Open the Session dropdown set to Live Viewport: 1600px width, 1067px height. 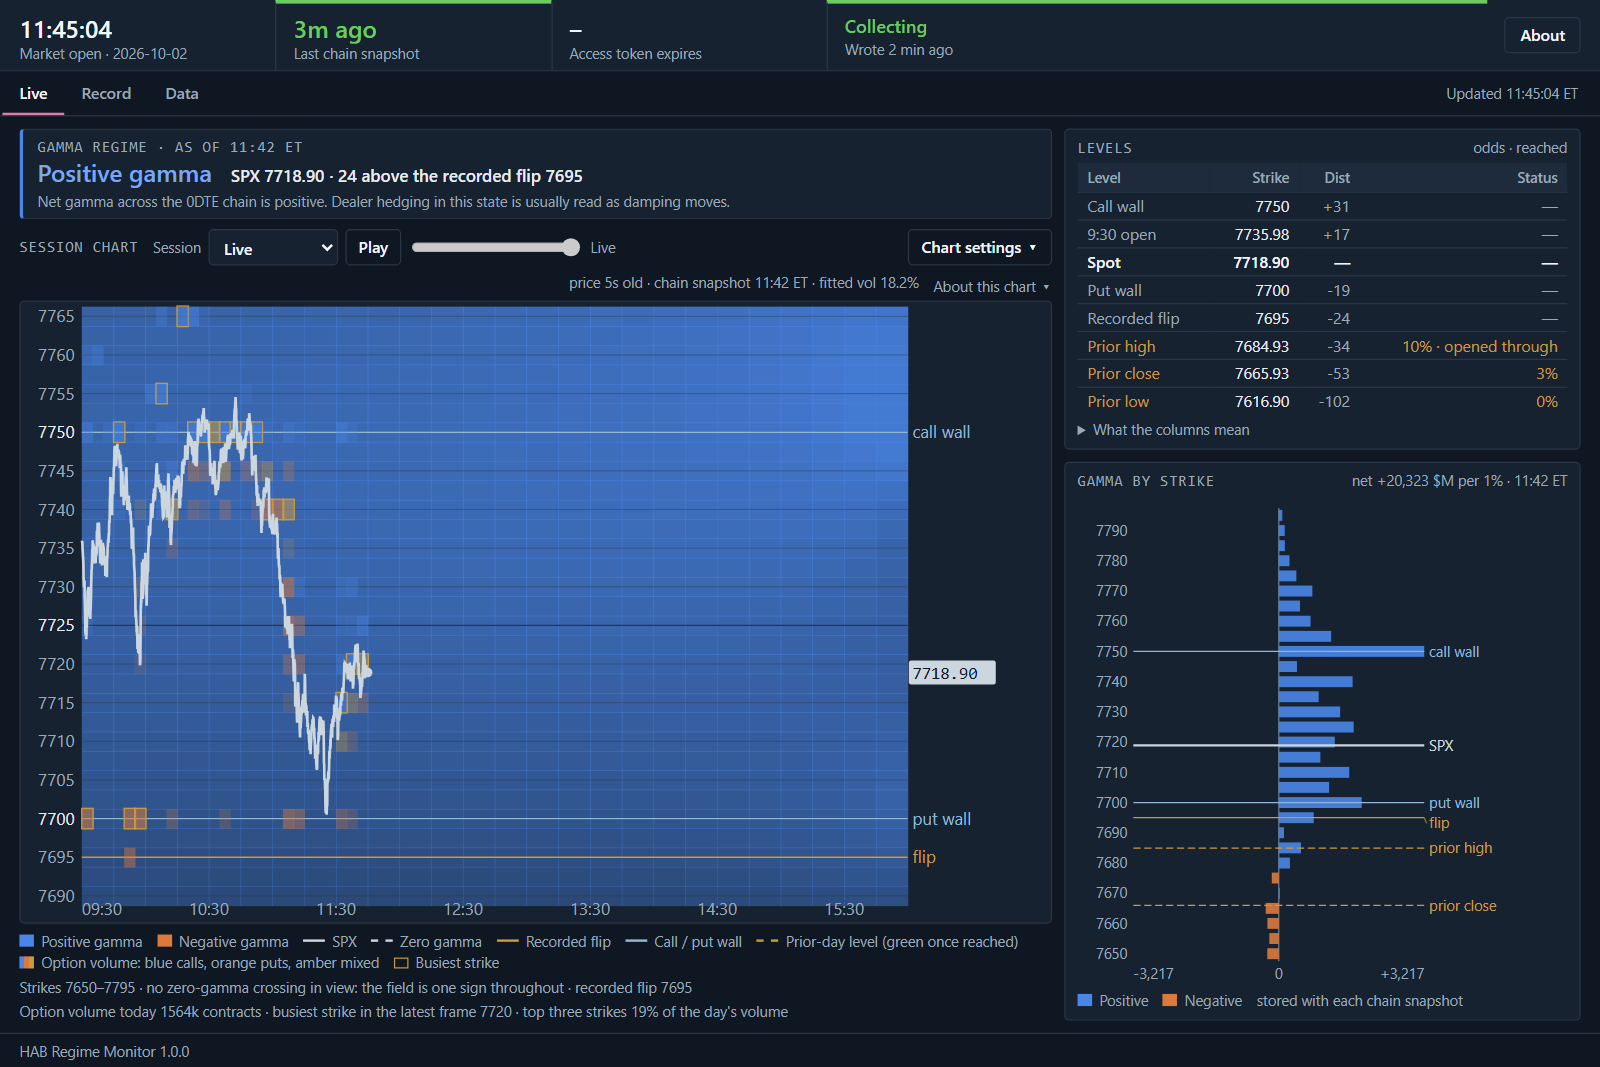coord(273,248)
